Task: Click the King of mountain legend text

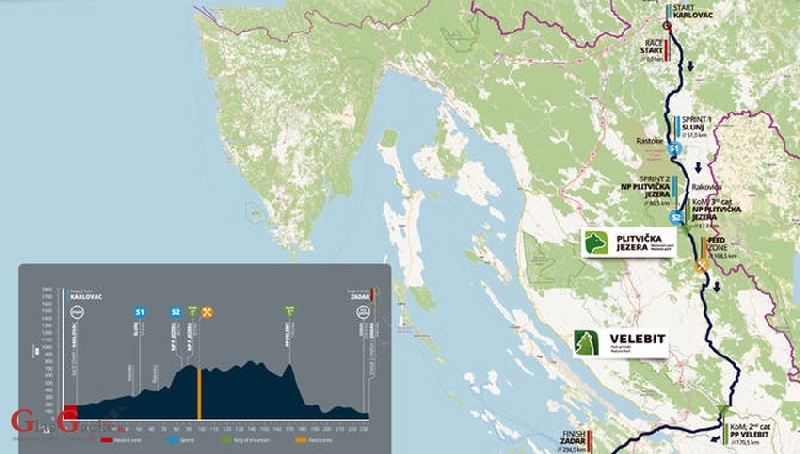Action: pyautogui.click(x=251, y=440)
